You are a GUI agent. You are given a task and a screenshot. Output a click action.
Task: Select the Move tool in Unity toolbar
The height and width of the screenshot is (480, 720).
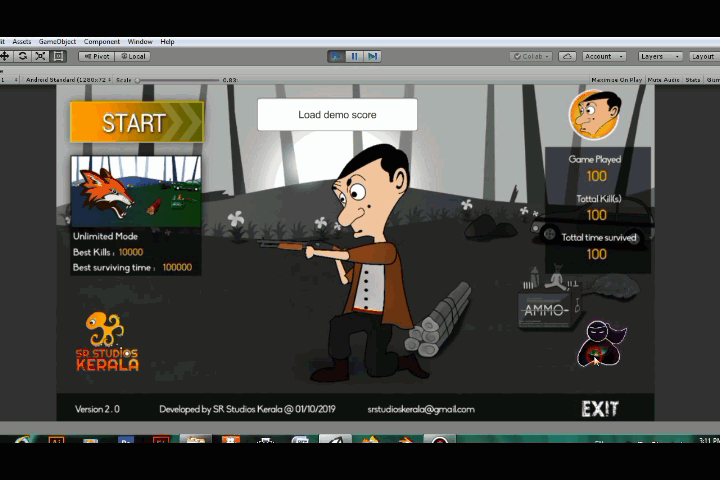(x=5, y=56)
